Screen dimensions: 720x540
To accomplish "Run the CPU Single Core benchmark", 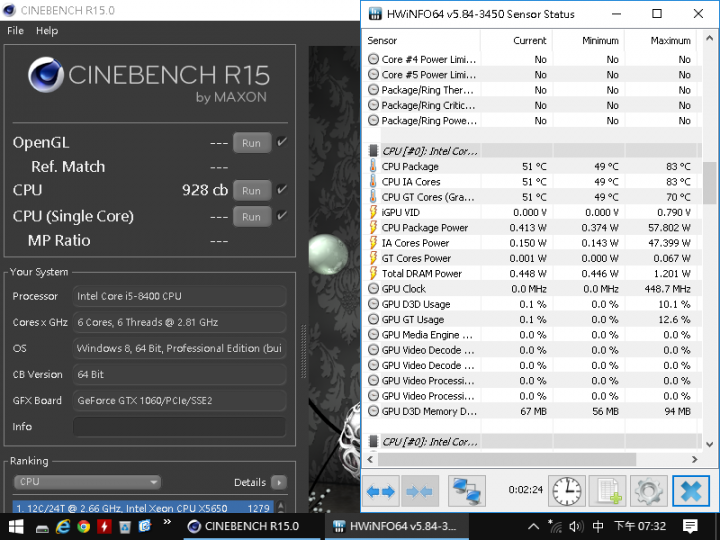I will [x=252, y=217].
